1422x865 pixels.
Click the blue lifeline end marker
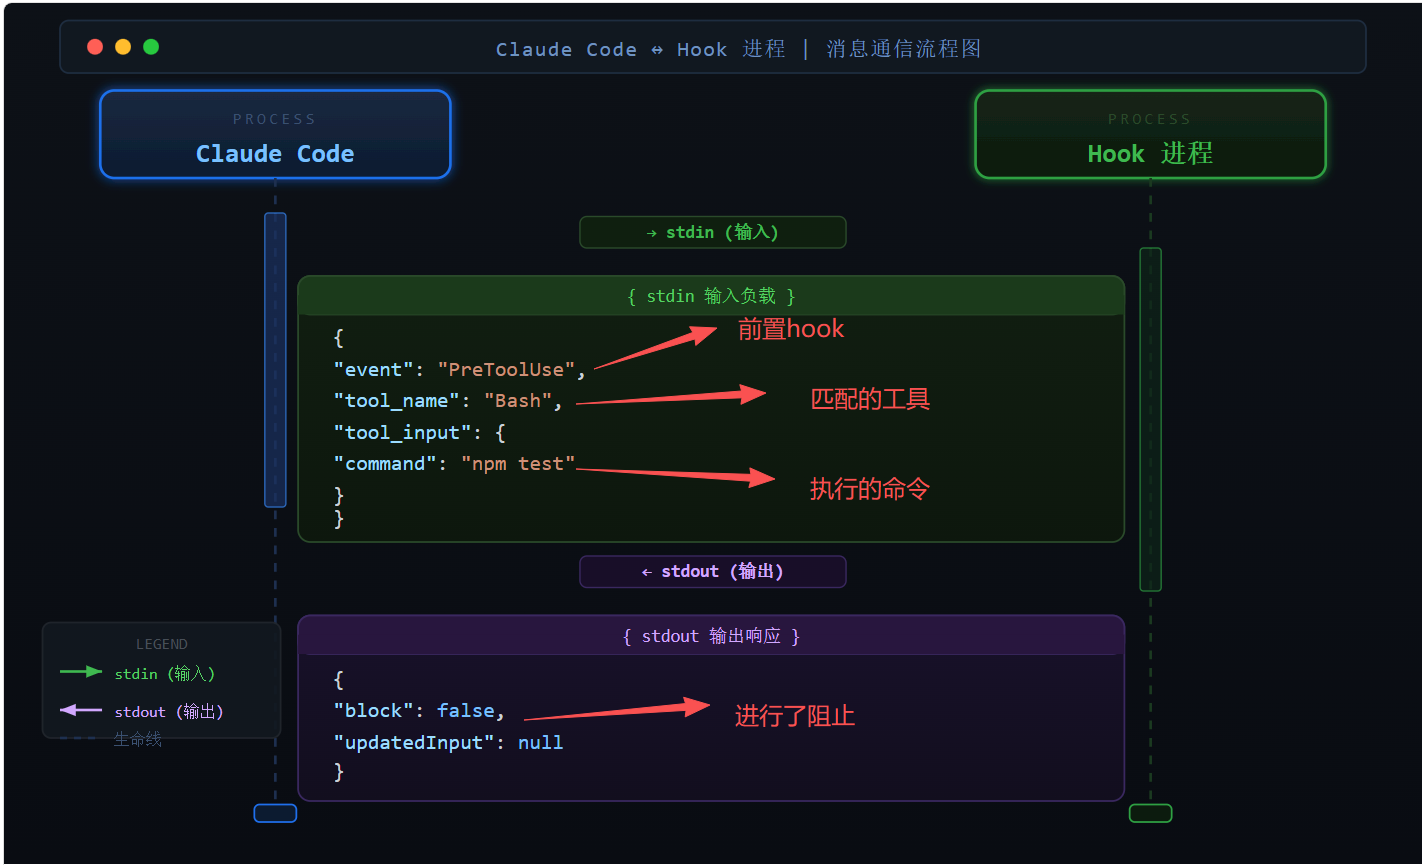coord(275,813)
